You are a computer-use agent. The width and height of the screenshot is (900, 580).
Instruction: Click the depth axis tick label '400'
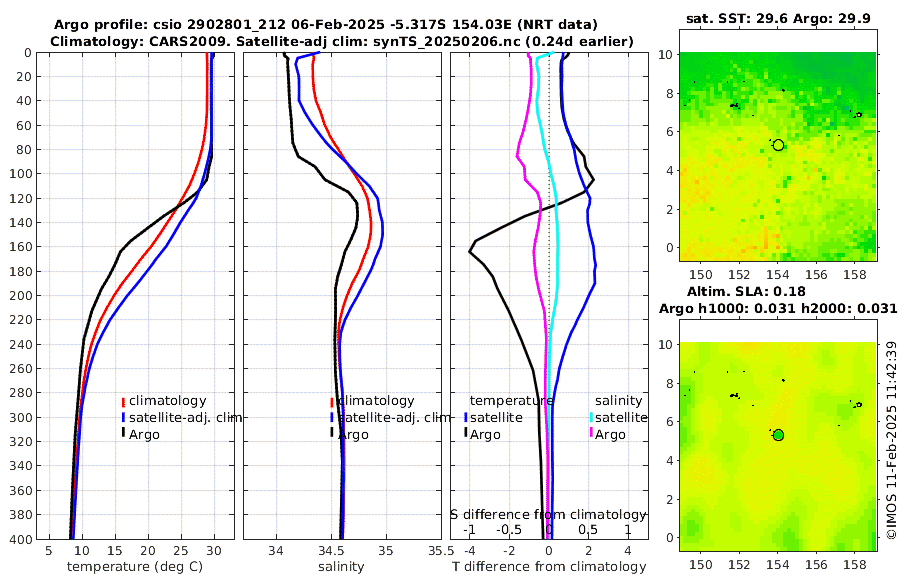21,539
